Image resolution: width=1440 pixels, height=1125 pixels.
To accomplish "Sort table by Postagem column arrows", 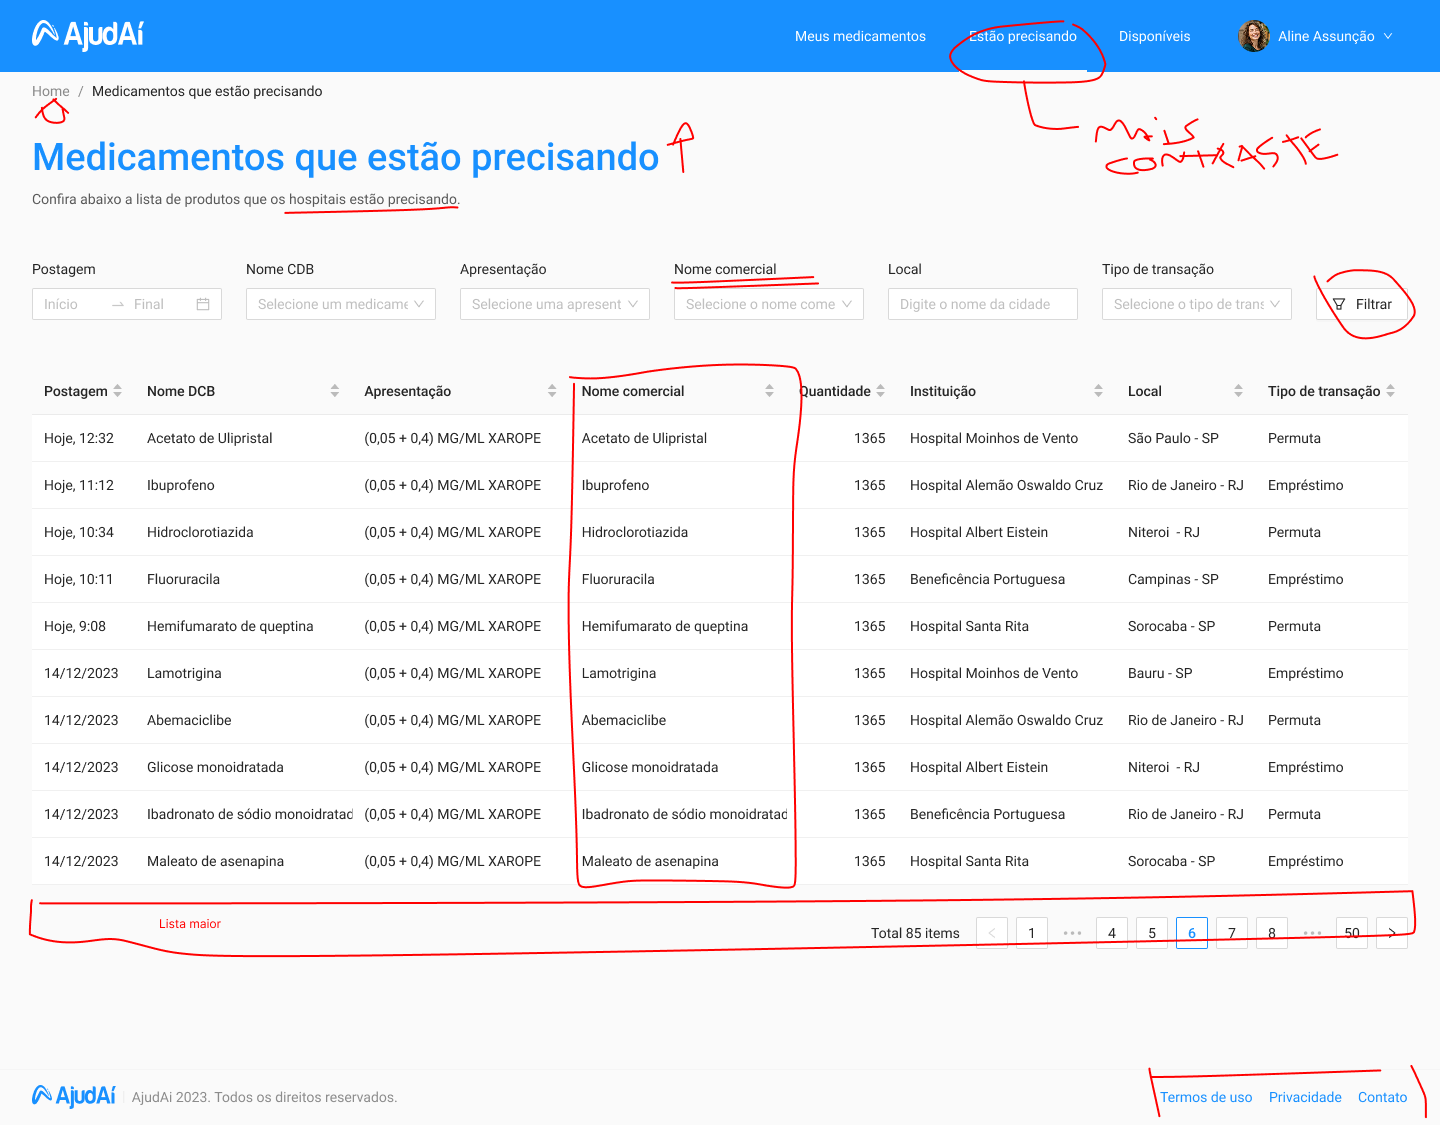I will tap(117, 391).
